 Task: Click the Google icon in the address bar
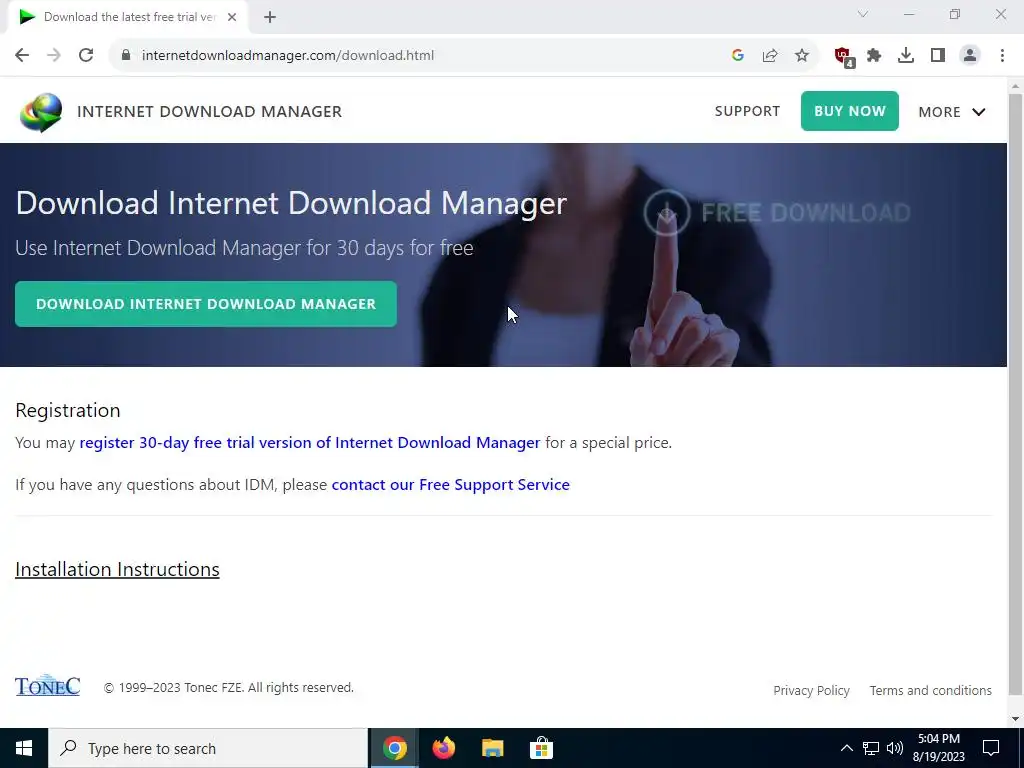tap(737, 55)
